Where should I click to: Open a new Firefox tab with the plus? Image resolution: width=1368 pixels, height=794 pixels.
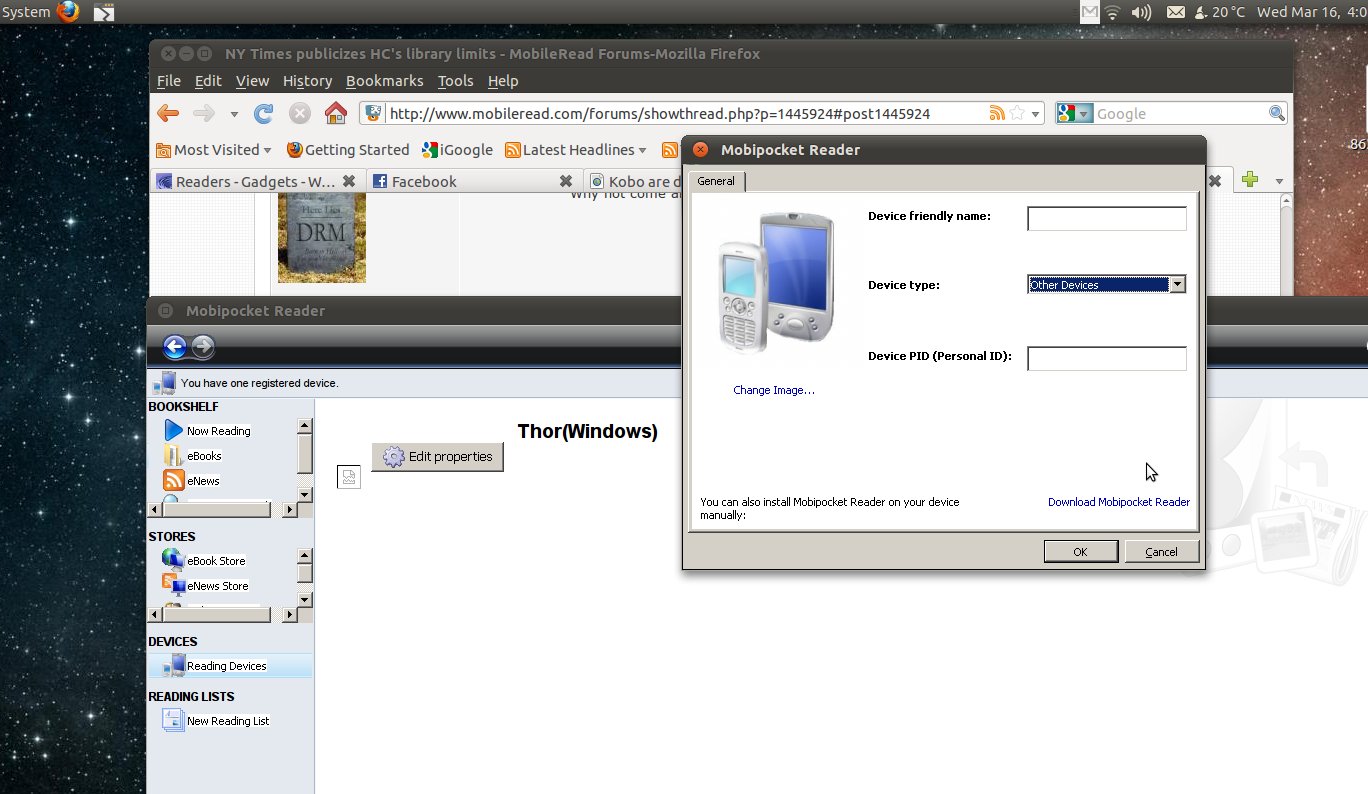1249,180
